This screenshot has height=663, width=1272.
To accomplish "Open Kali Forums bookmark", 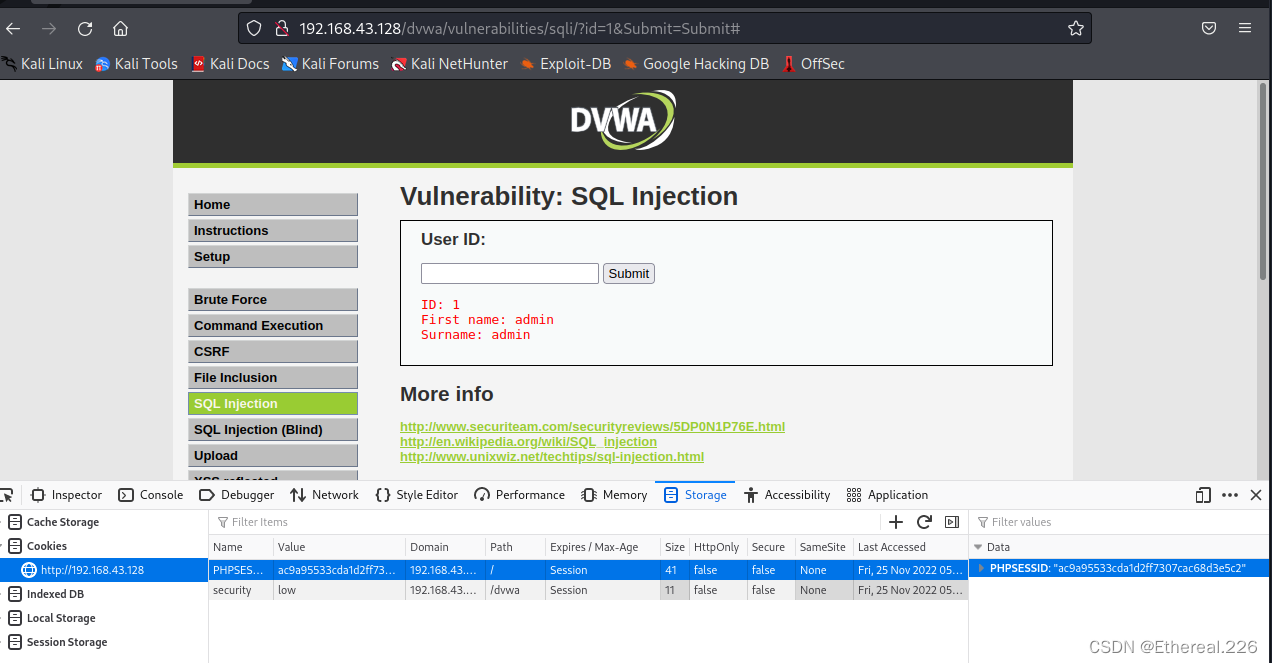I will (330, 64).
